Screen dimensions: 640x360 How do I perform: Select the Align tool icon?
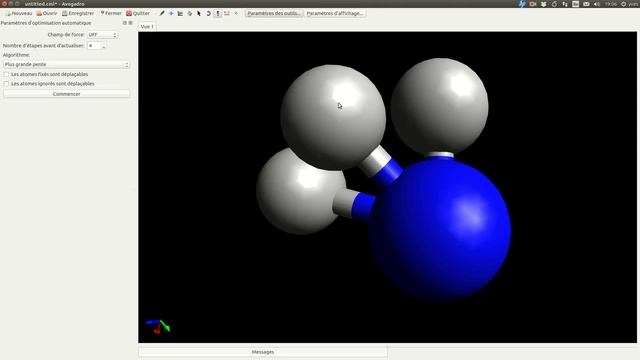[x=236, y=13]
